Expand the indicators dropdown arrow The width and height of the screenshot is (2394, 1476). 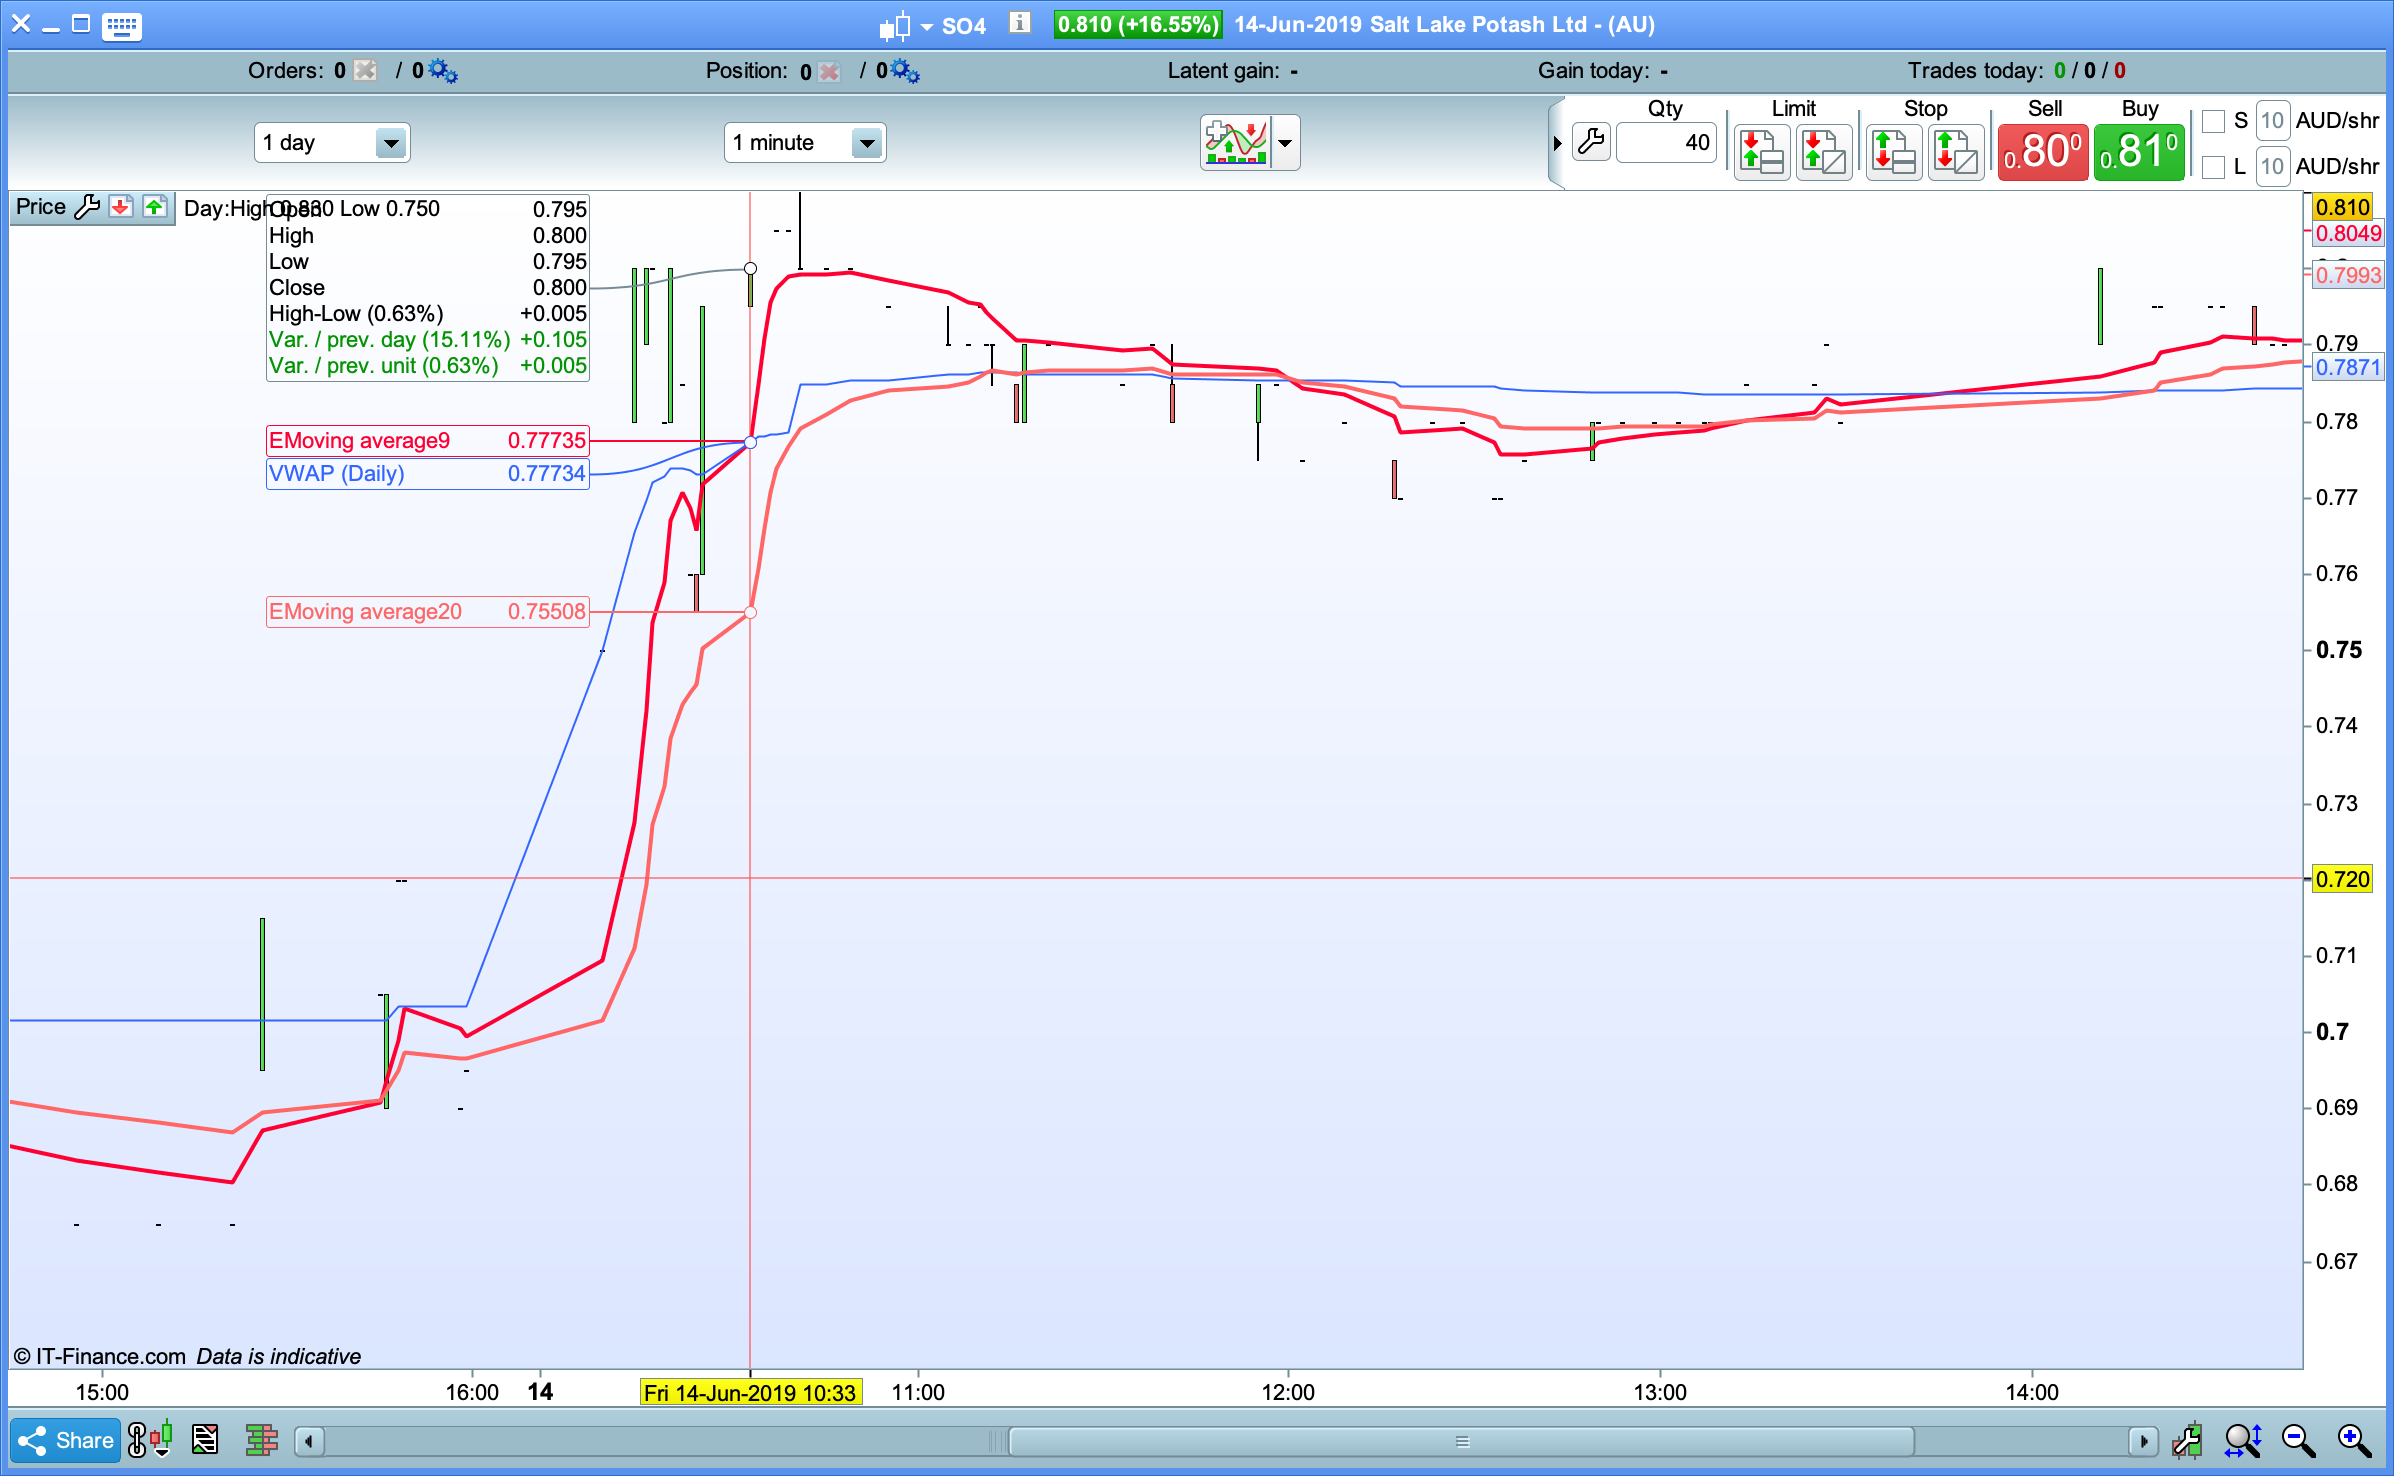point(1286,143)
